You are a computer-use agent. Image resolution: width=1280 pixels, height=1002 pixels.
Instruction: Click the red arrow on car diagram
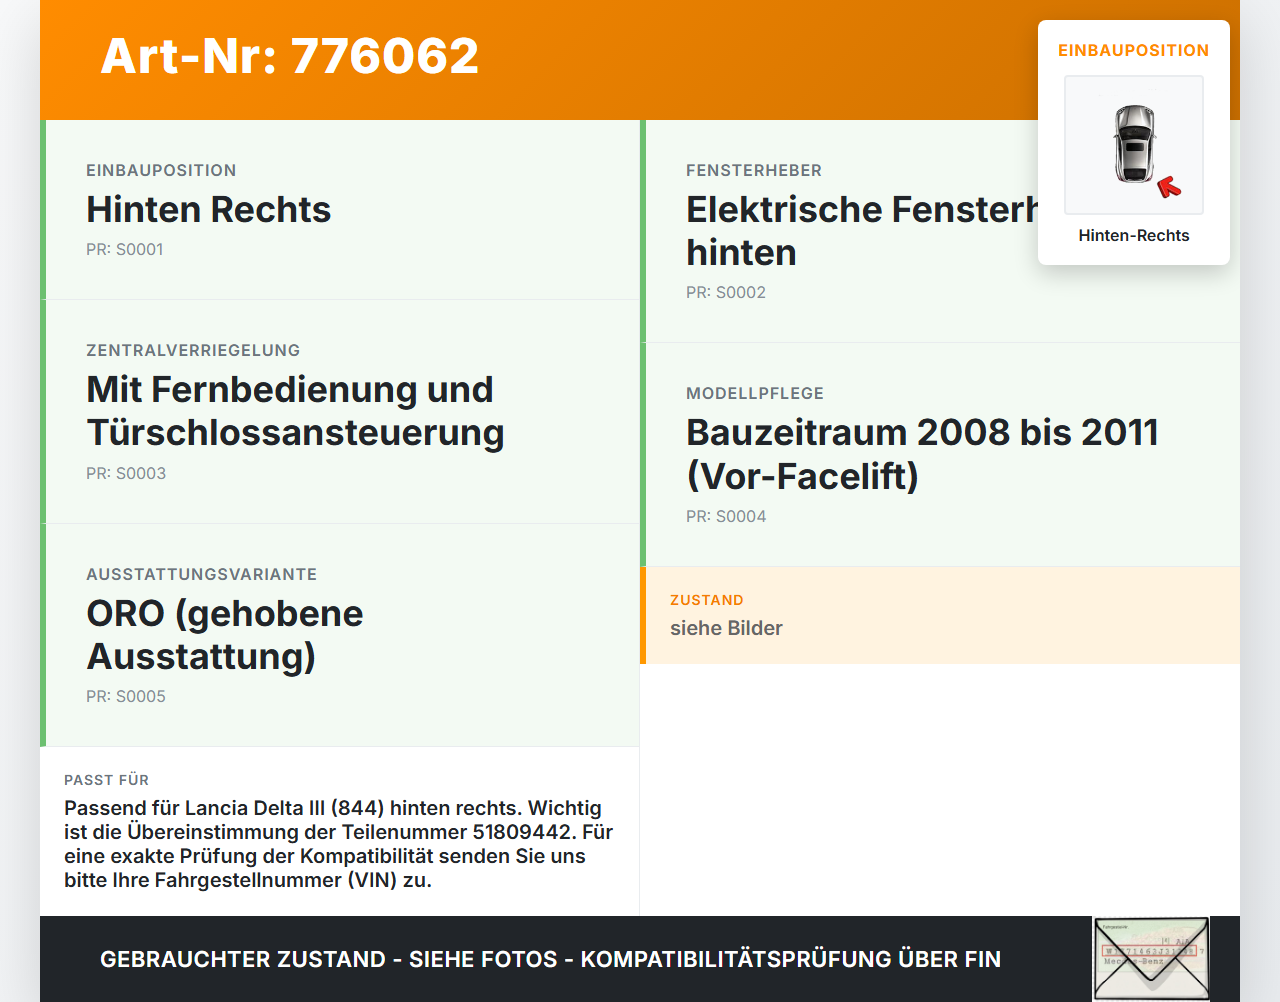click(x=1169, y=187)
